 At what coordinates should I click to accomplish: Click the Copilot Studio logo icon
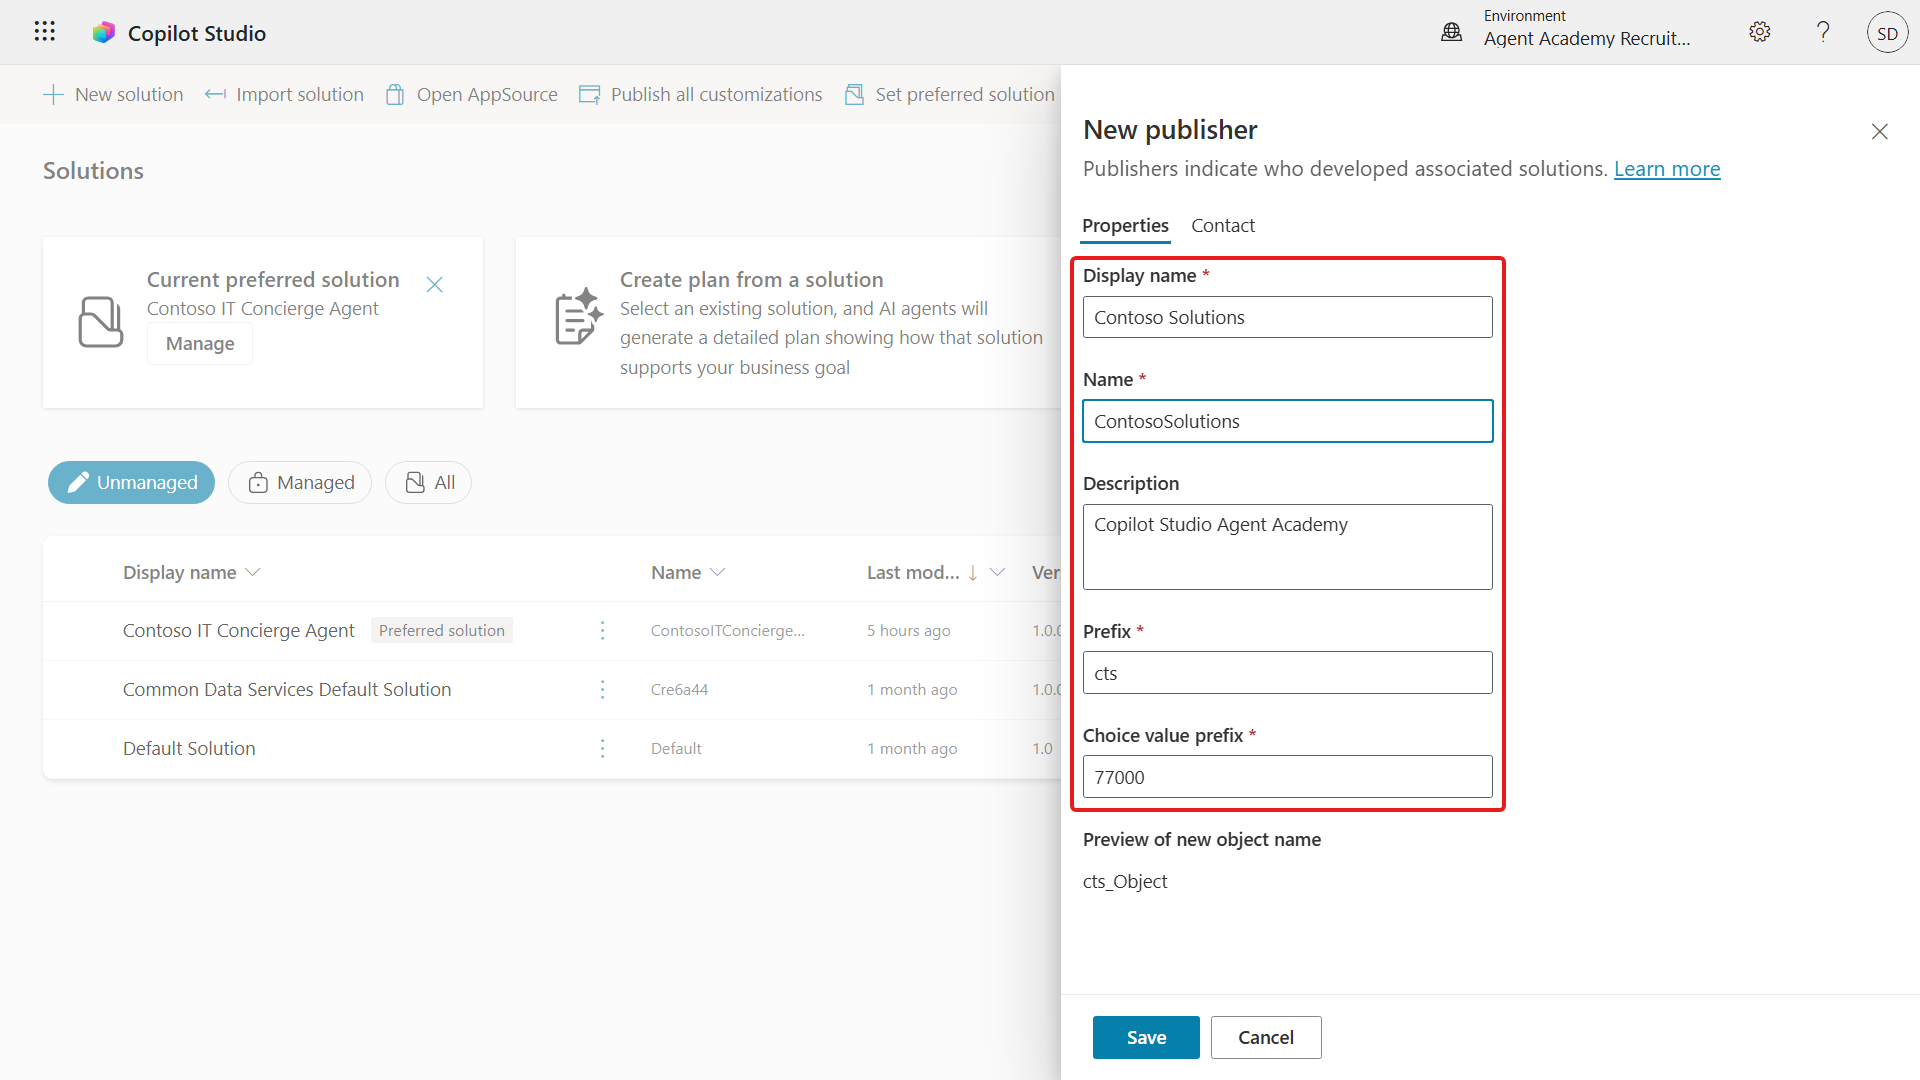coord(104,33)
